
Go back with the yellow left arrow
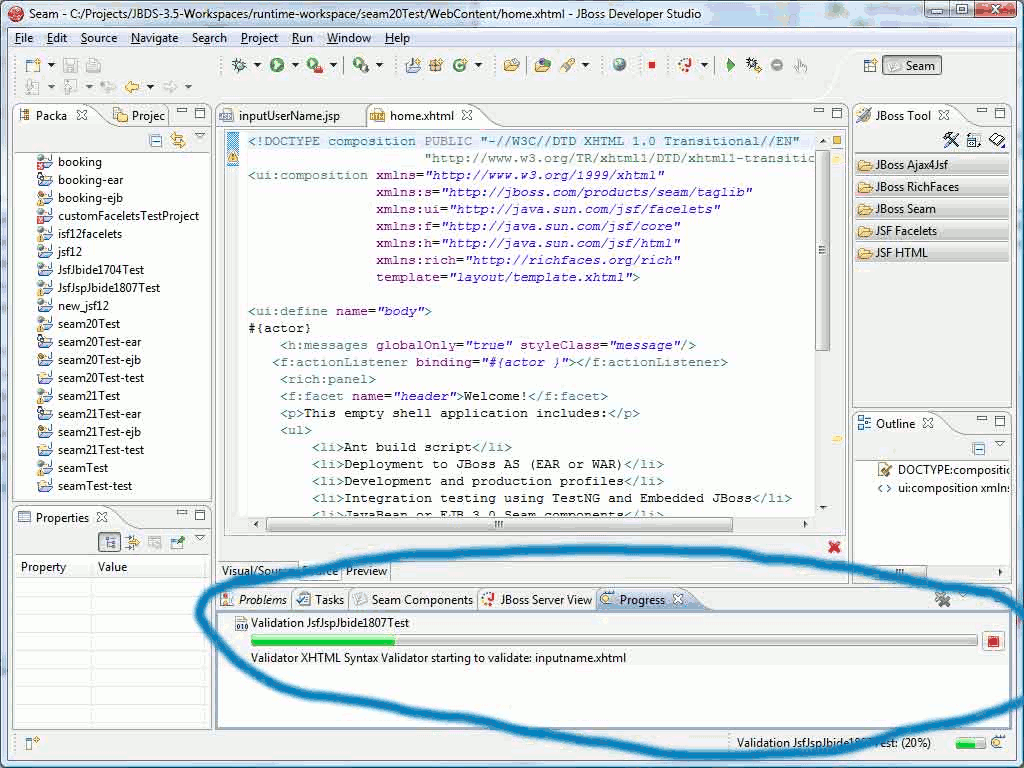132,86
